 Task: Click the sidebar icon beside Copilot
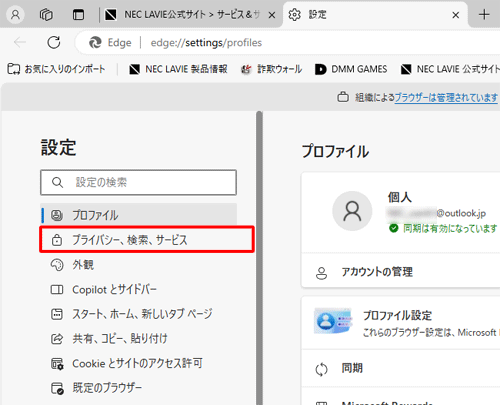pos(57,289)
